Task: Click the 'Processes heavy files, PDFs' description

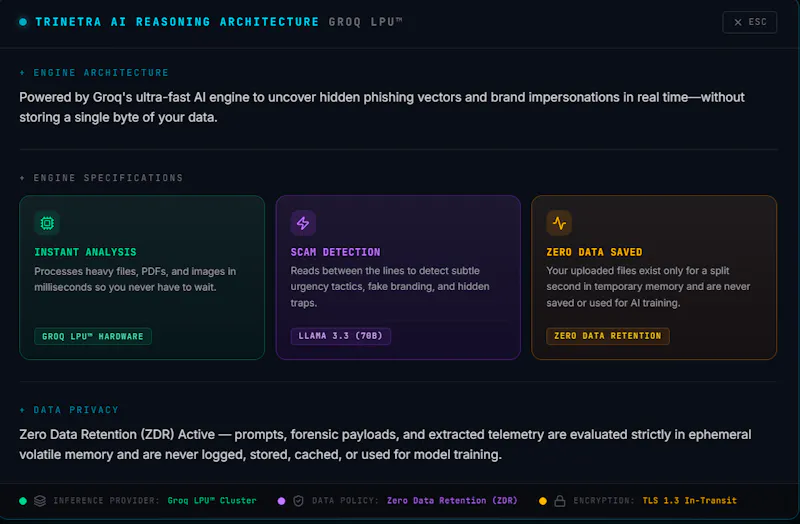Action: (x=135, y=279)
